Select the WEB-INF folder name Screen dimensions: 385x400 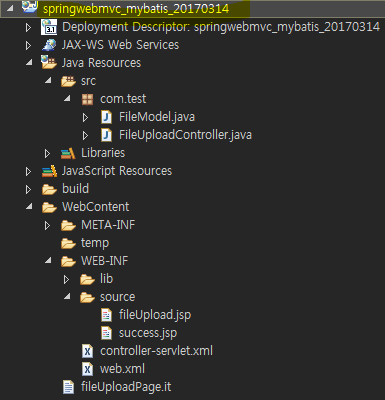pos(105,261)
